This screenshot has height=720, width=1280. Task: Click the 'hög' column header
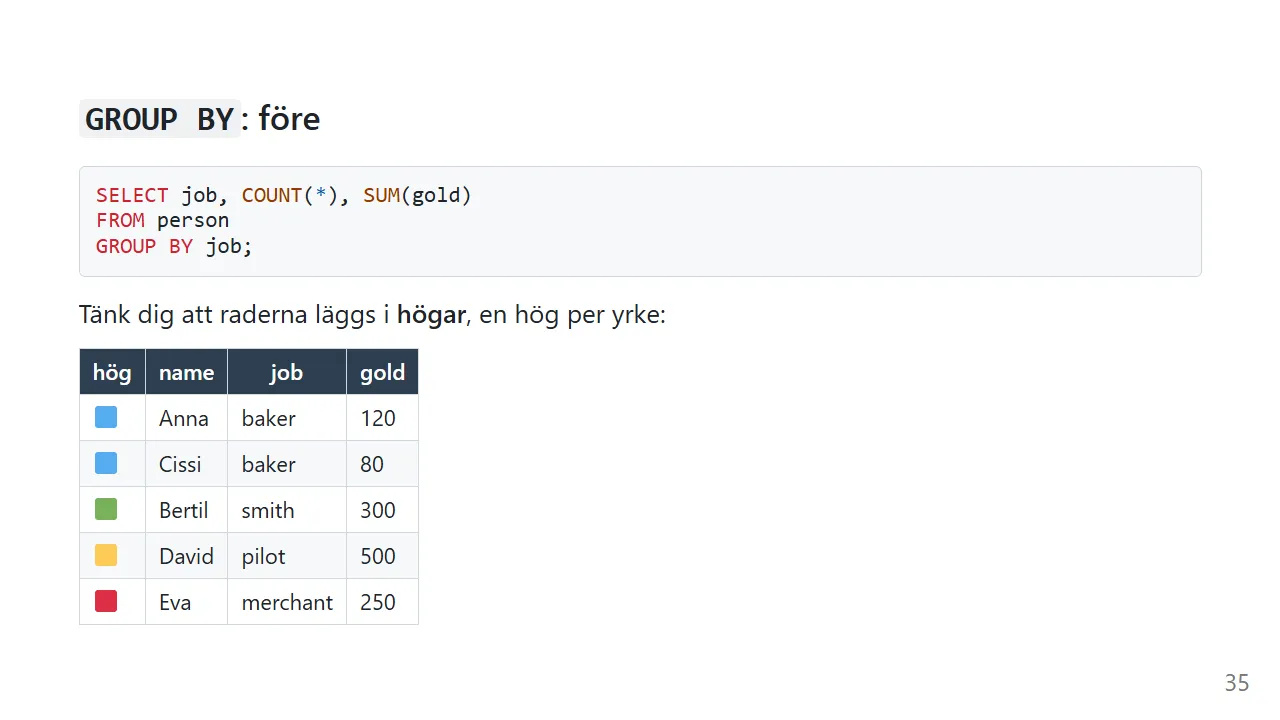point(112,372)
